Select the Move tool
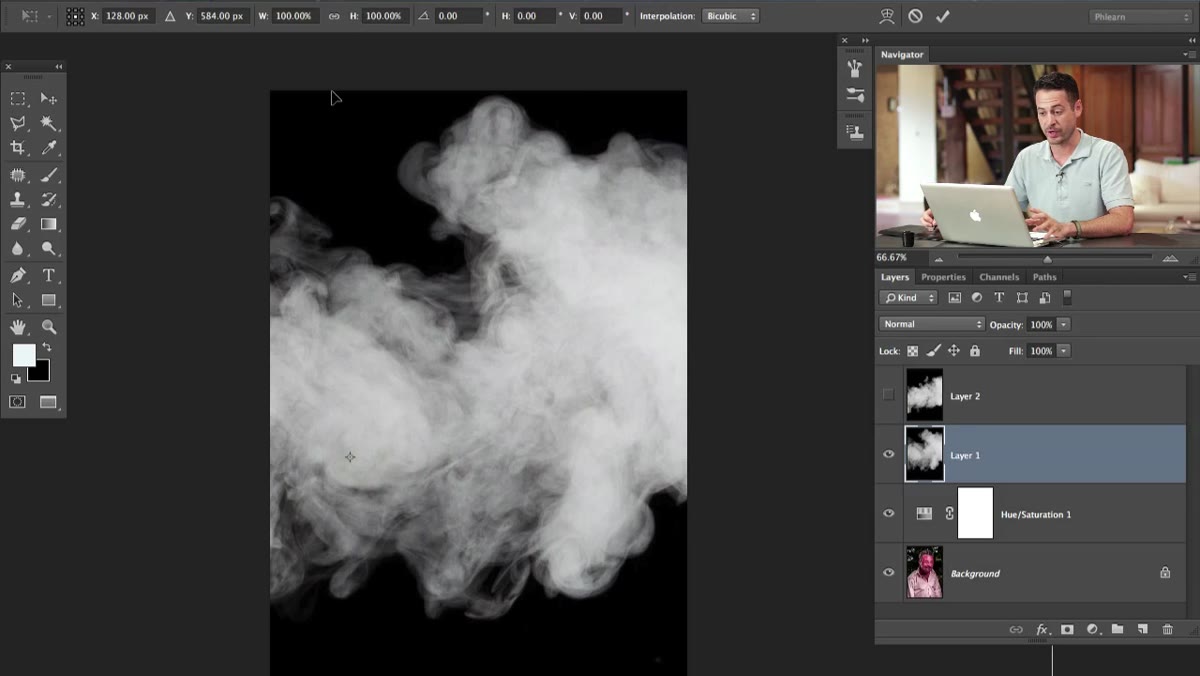 pos(48,98)
